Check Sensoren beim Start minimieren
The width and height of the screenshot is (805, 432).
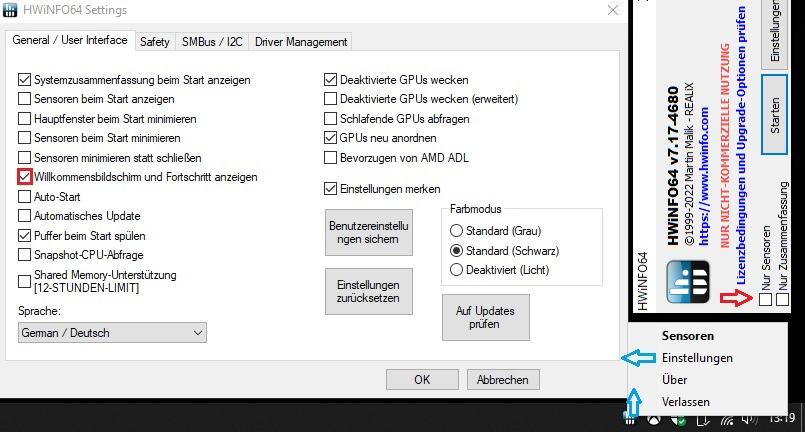[24, 138]
